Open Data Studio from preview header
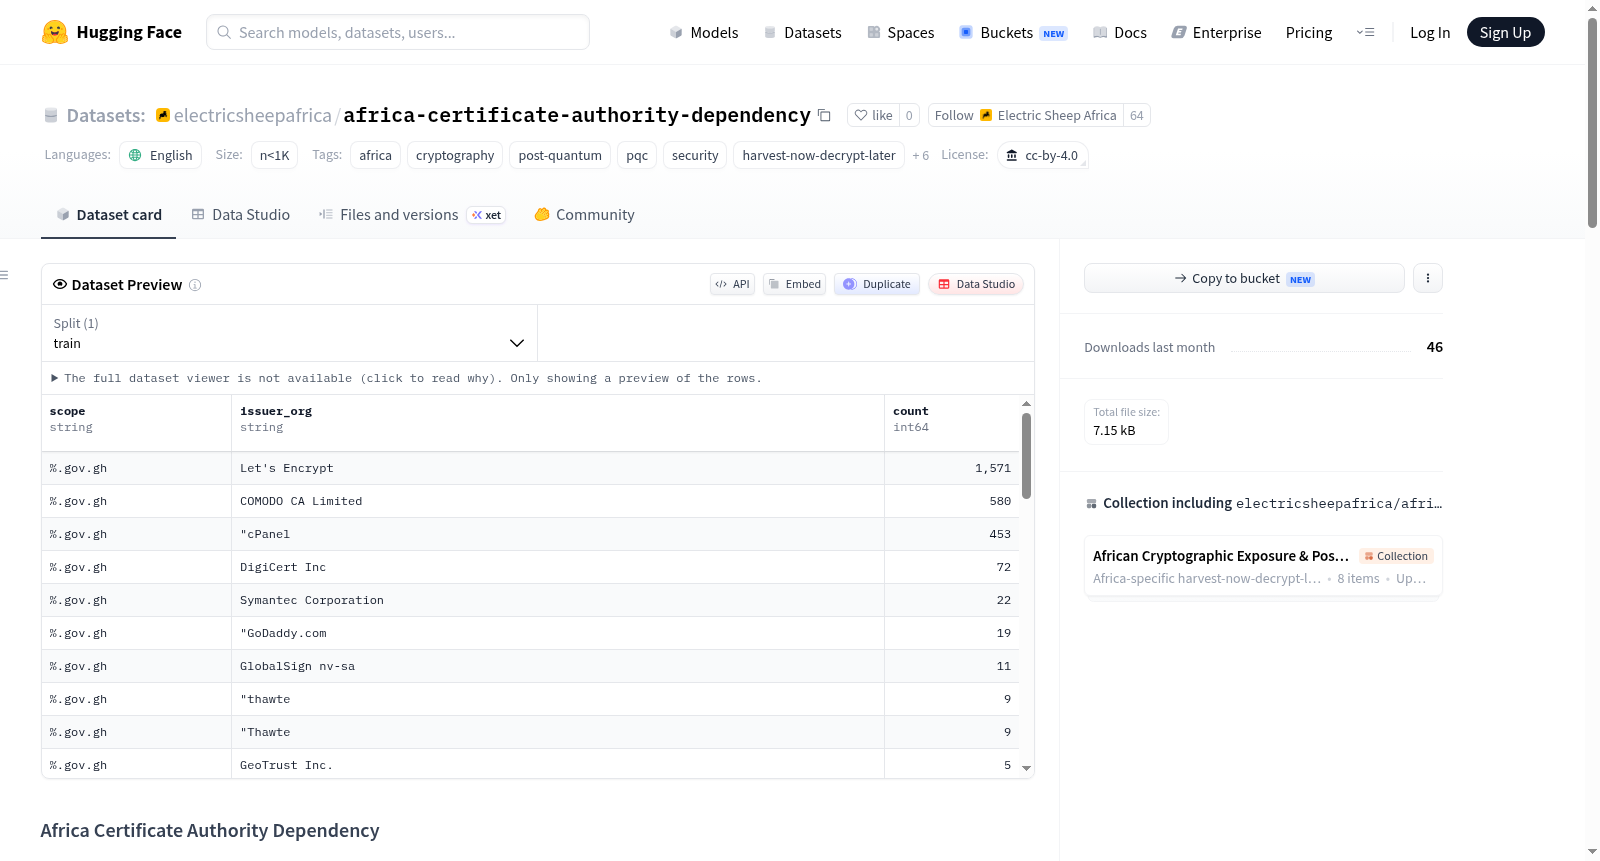This screenshot has height=861, width=1600. click(976, 284)
